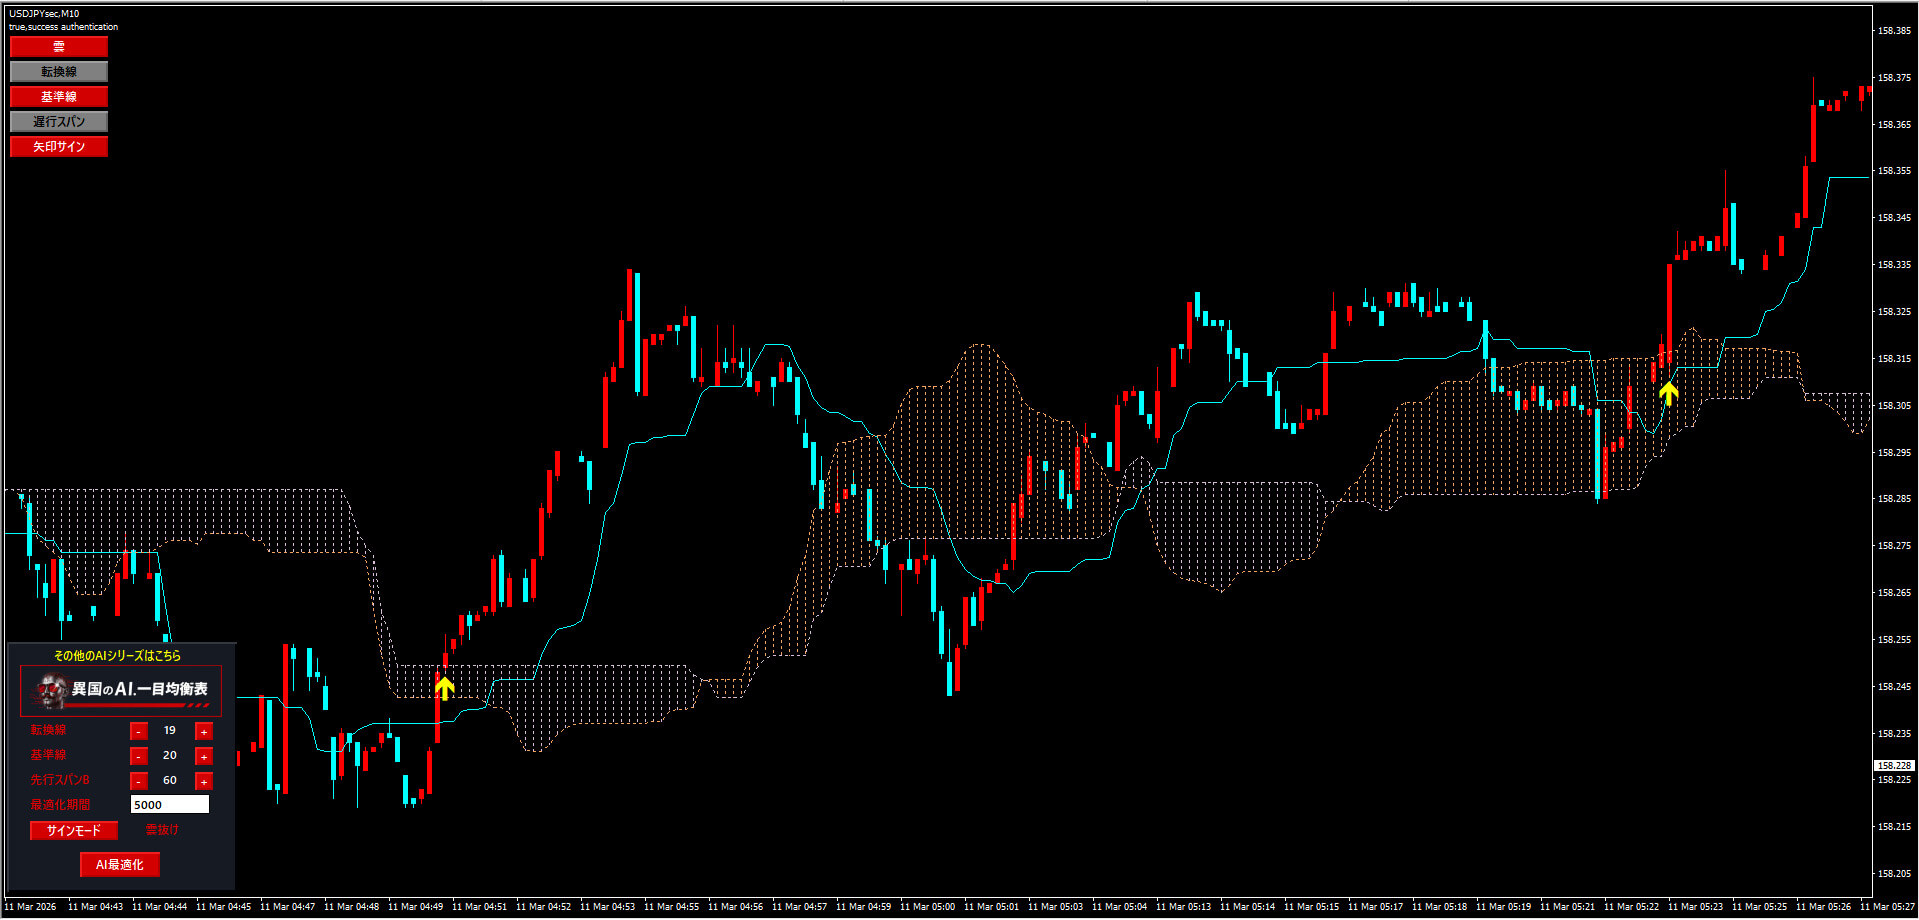Run the AI最適化 optimization button
The width and height of the screenshot is (1919, 920).
[119, 865]
